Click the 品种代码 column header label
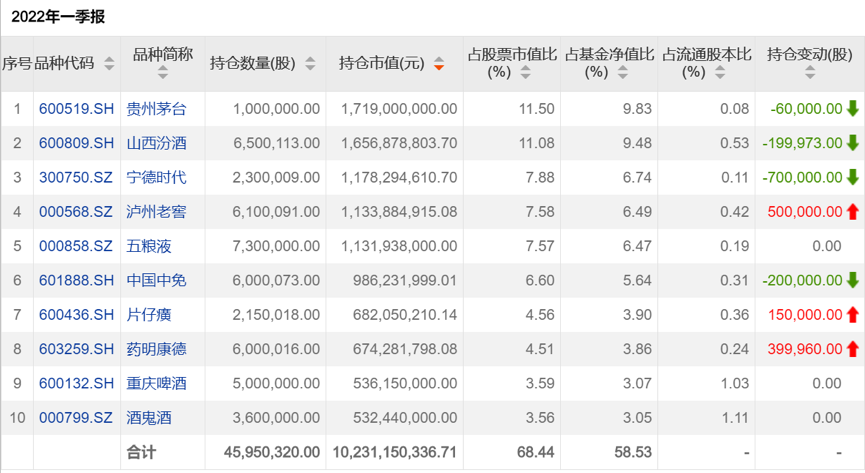Image resolution: width=865 pixels, height=473 pixels. click(65, 63)
